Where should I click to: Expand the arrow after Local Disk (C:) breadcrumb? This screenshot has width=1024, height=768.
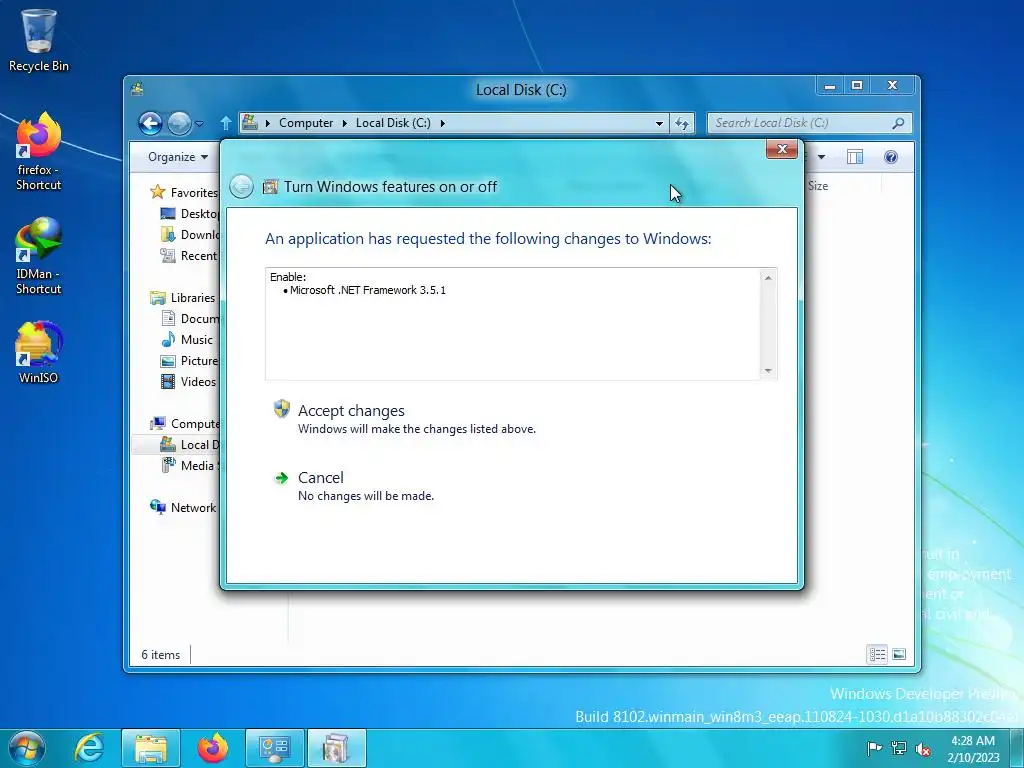tap(442, 123)
